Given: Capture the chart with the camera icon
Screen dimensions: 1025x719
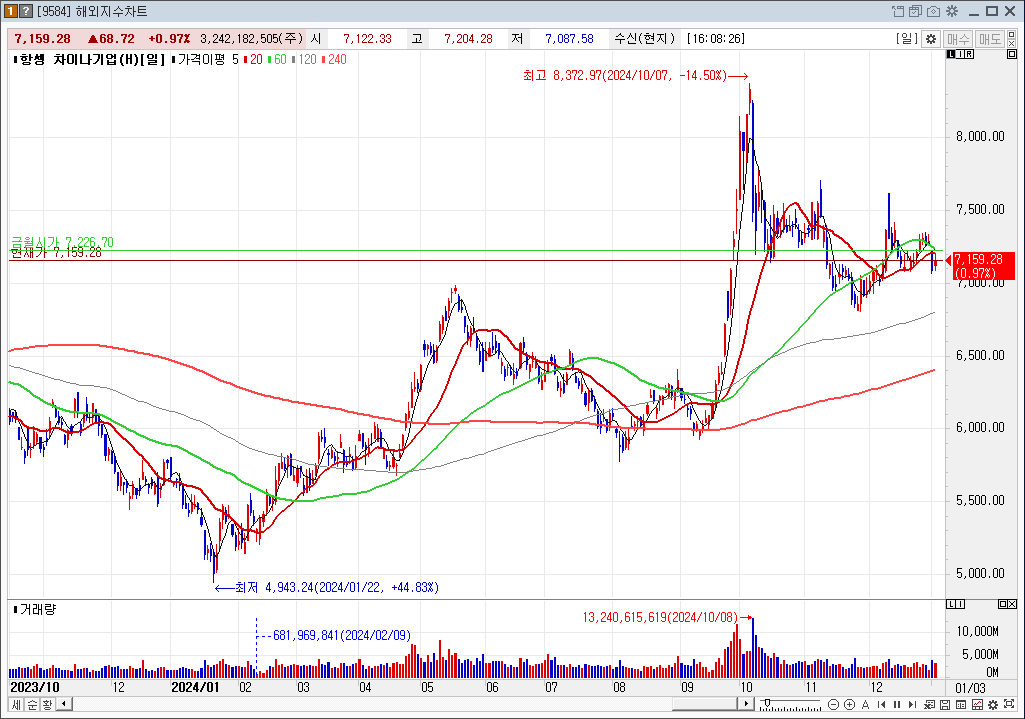Looking at the screenshot, I should point(933,11).
